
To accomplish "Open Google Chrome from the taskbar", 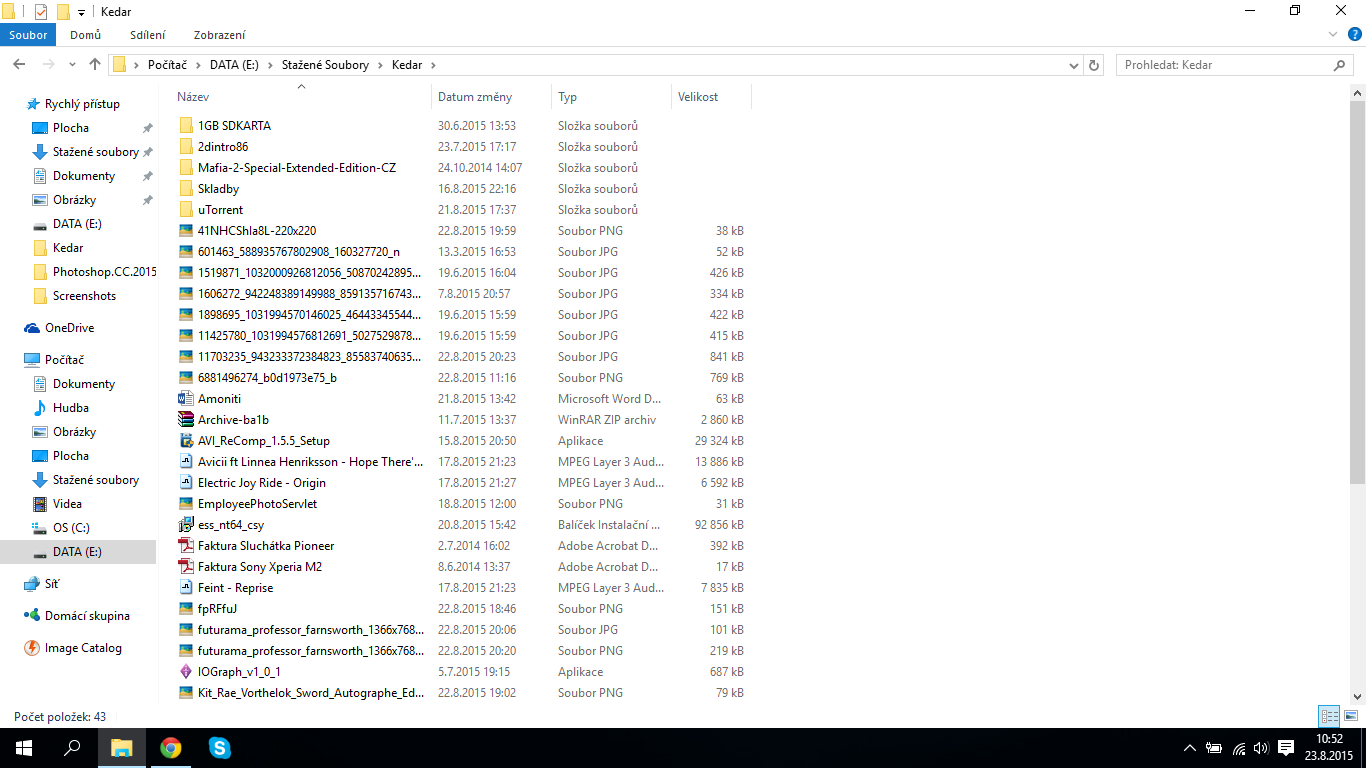I will 171,747.
